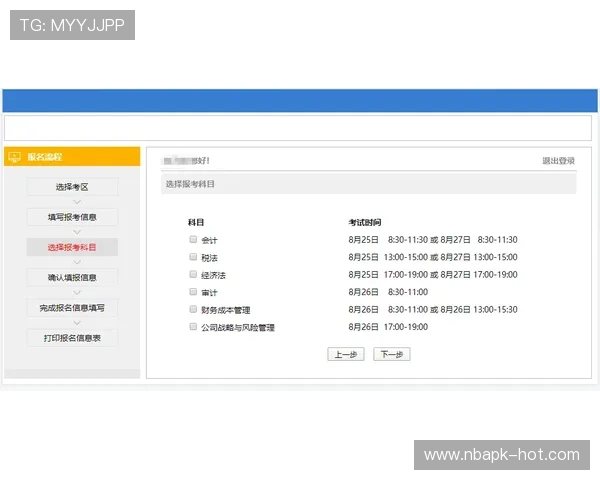This screenshot has width=600, height=480.
Task: Click the 会计 subject label
Action: click(x=209, y=240)
